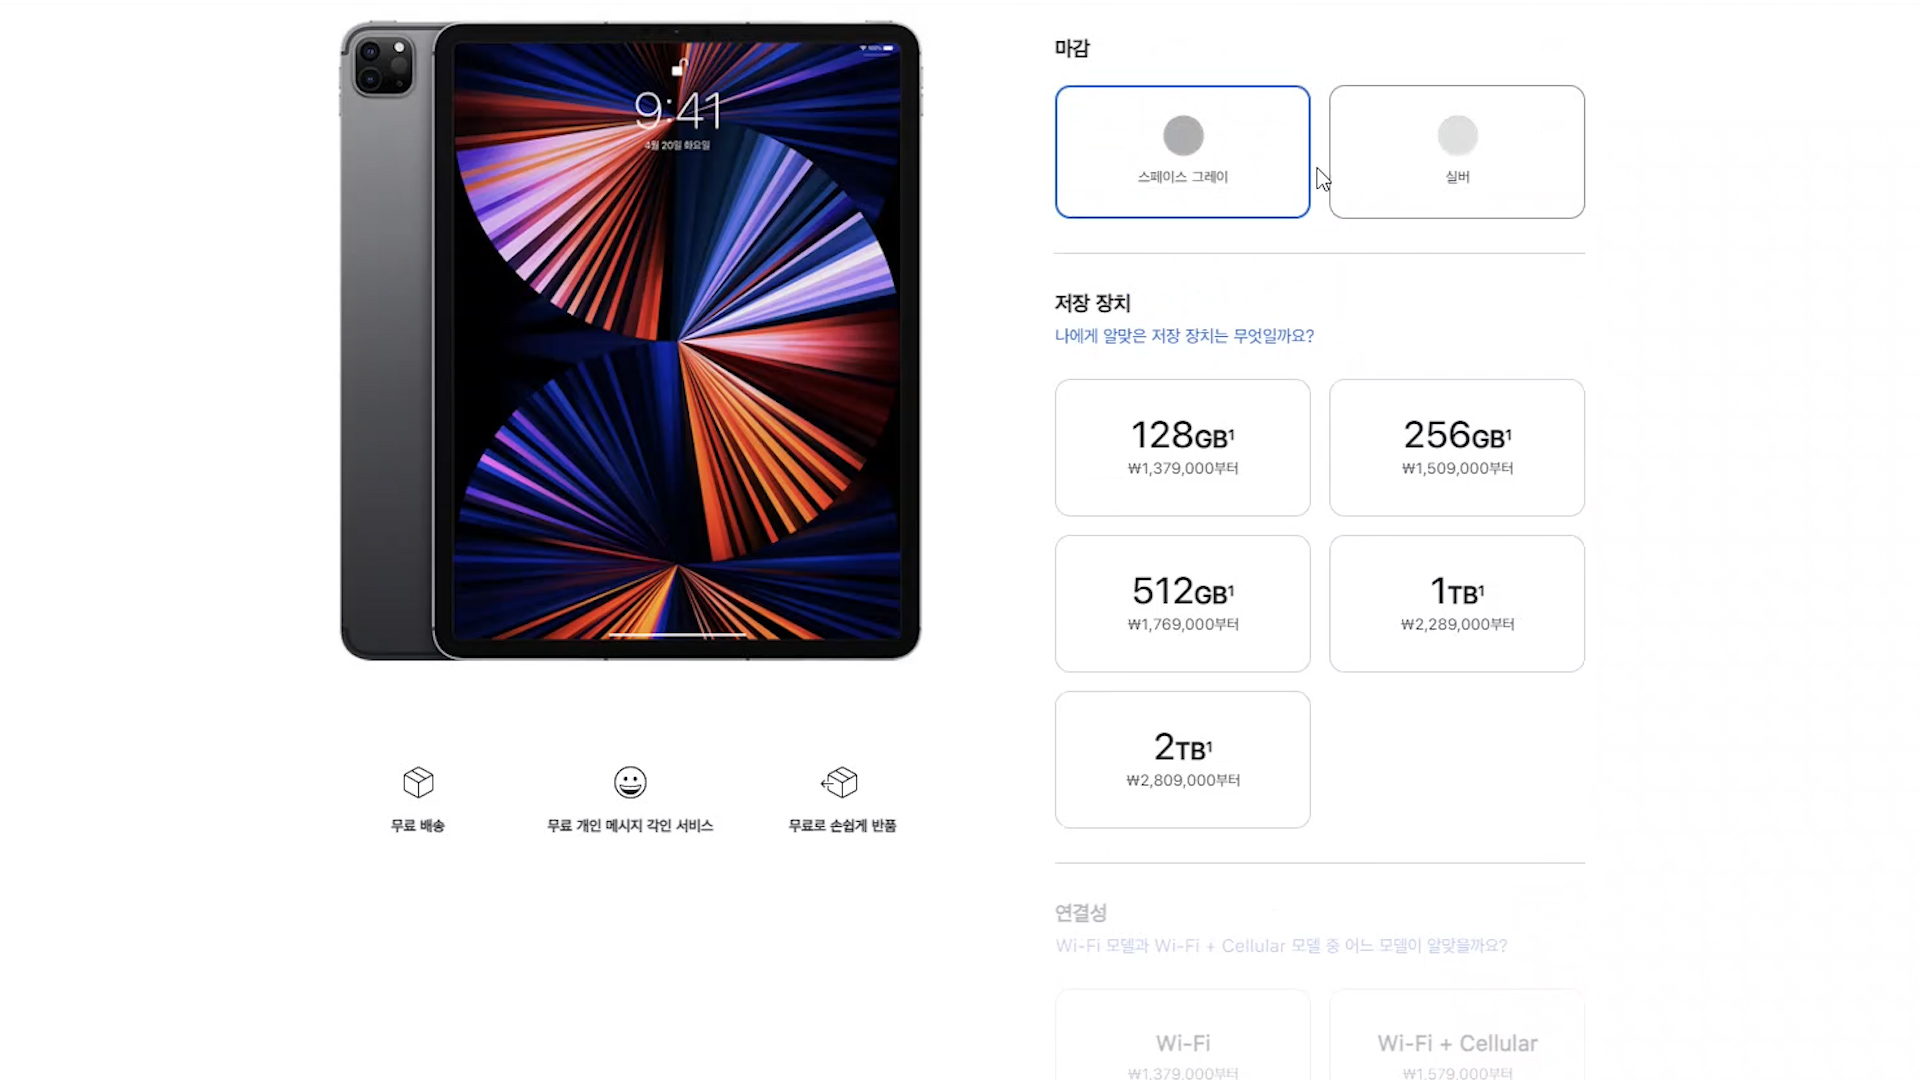Choose the 스페이스 그레이 finish option
Screen dimensions: 1920x1080
1183,152
